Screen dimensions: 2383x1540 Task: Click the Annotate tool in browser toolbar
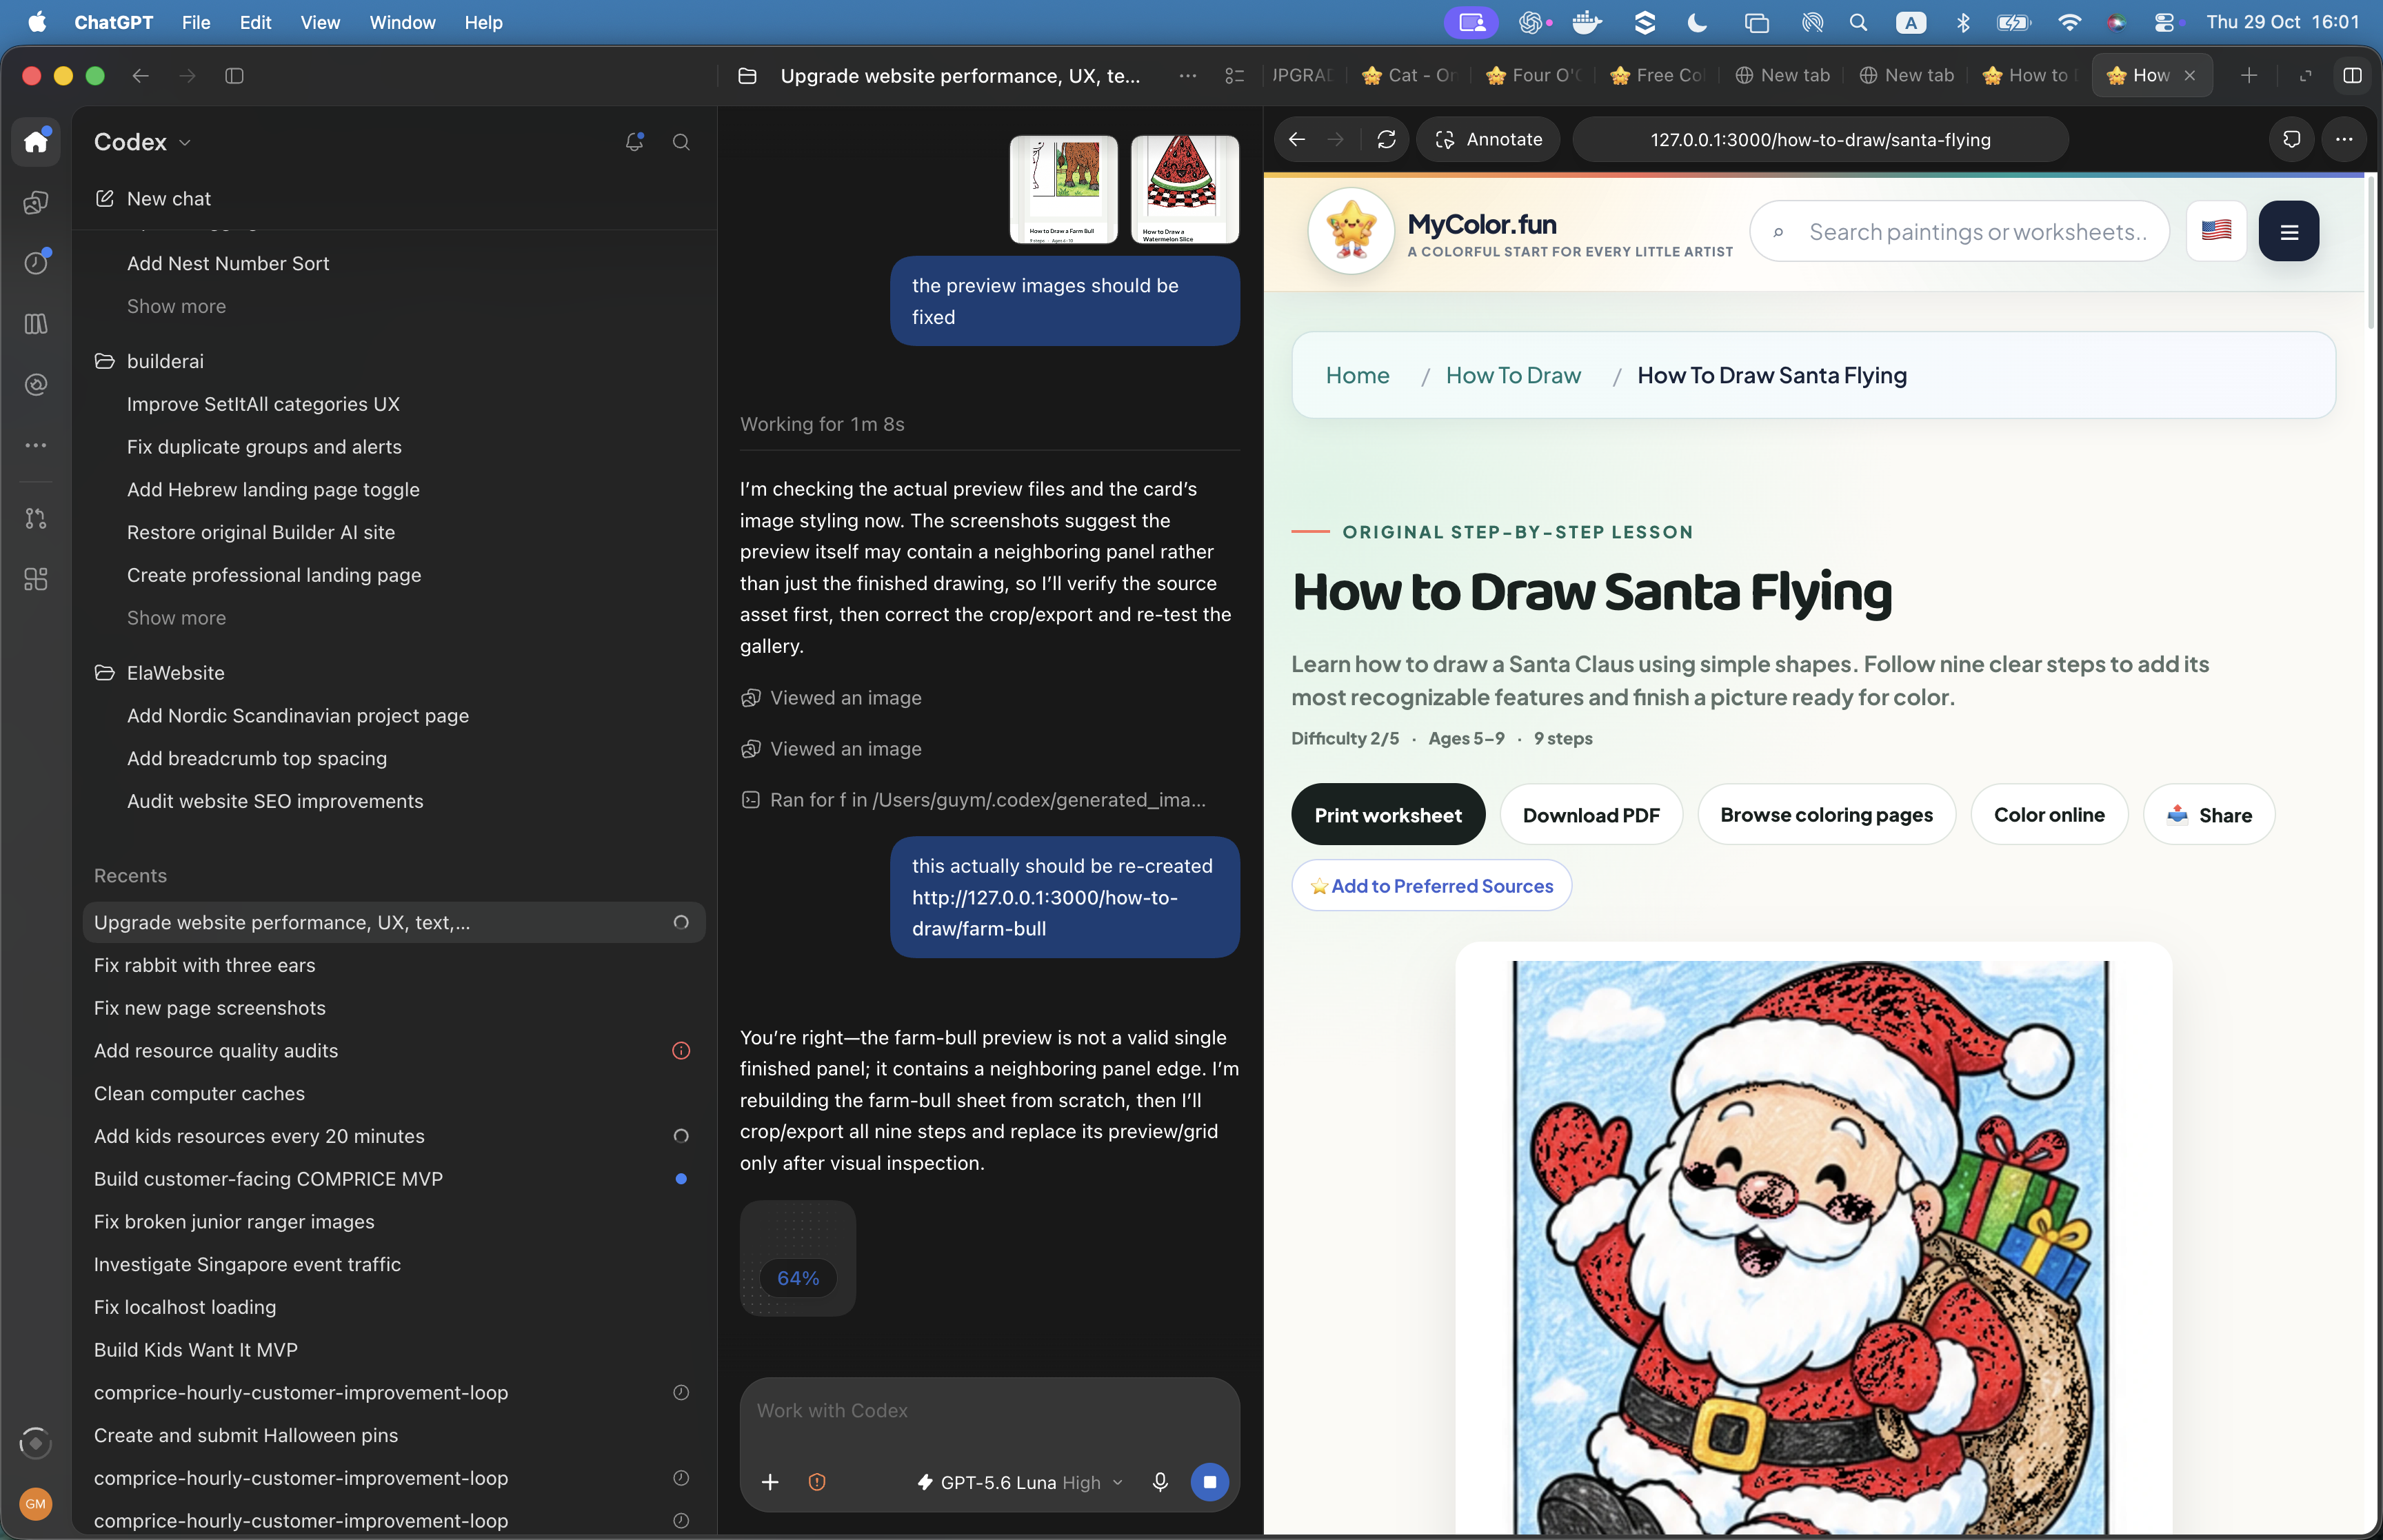click(1488, 140)
